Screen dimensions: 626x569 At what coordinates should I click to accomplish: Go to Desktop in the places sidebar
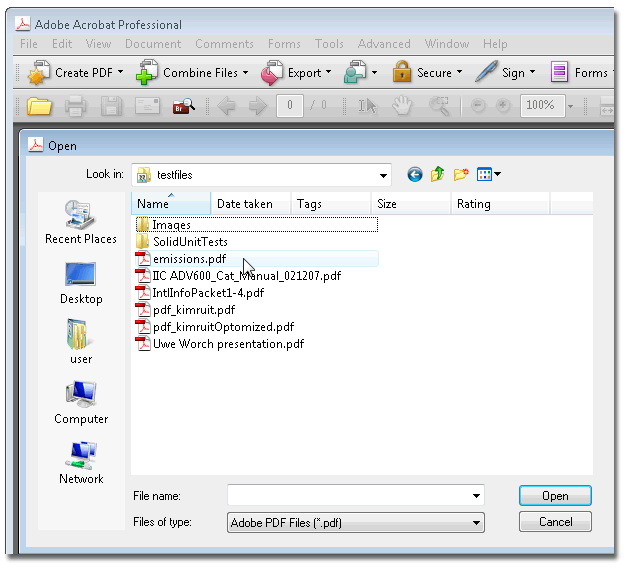[x=81, y=284]
